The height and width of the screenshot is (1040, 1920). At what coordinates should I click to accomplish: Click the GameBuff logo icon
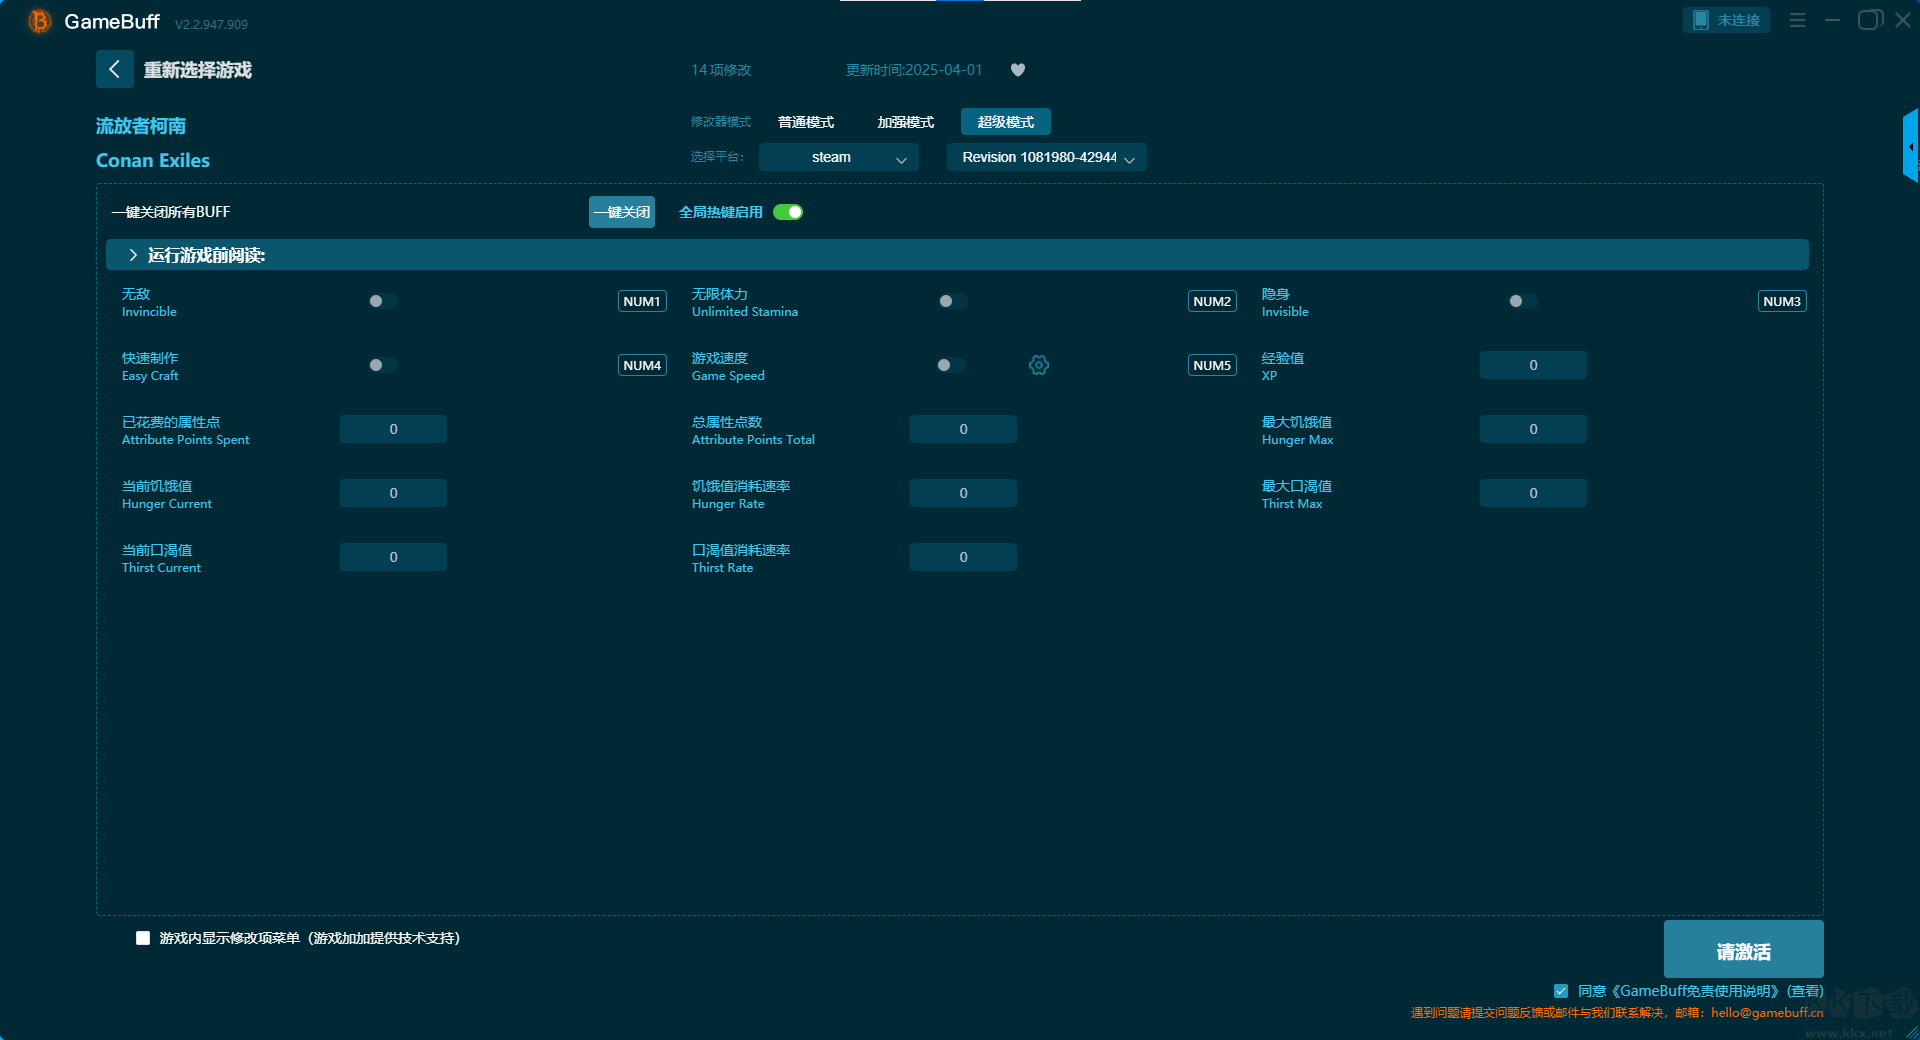(x=40, y=21)
